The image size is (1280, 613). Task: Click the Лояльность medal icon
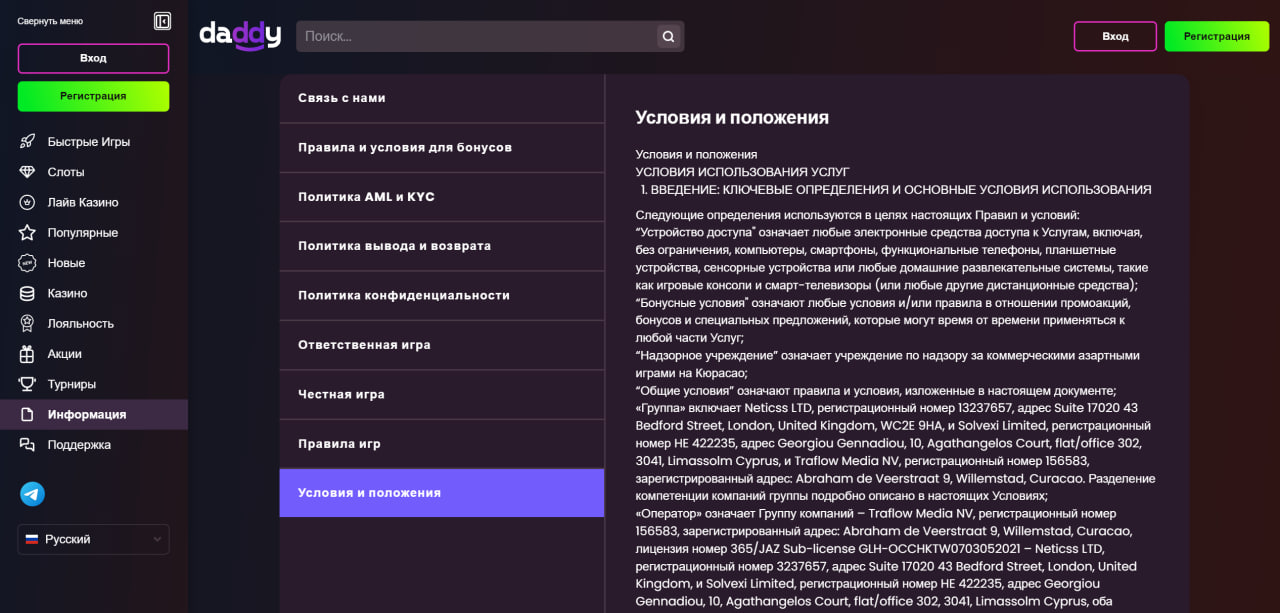coord(26,323)
